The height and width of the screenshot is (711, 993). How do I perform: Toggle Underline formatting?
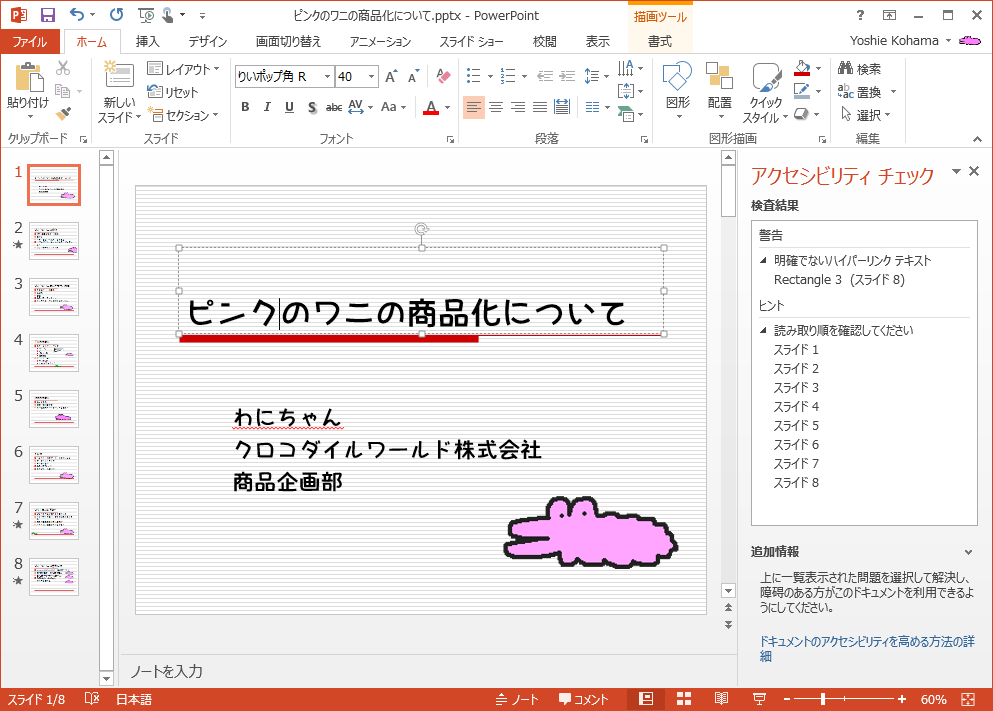tap(289, 107)
